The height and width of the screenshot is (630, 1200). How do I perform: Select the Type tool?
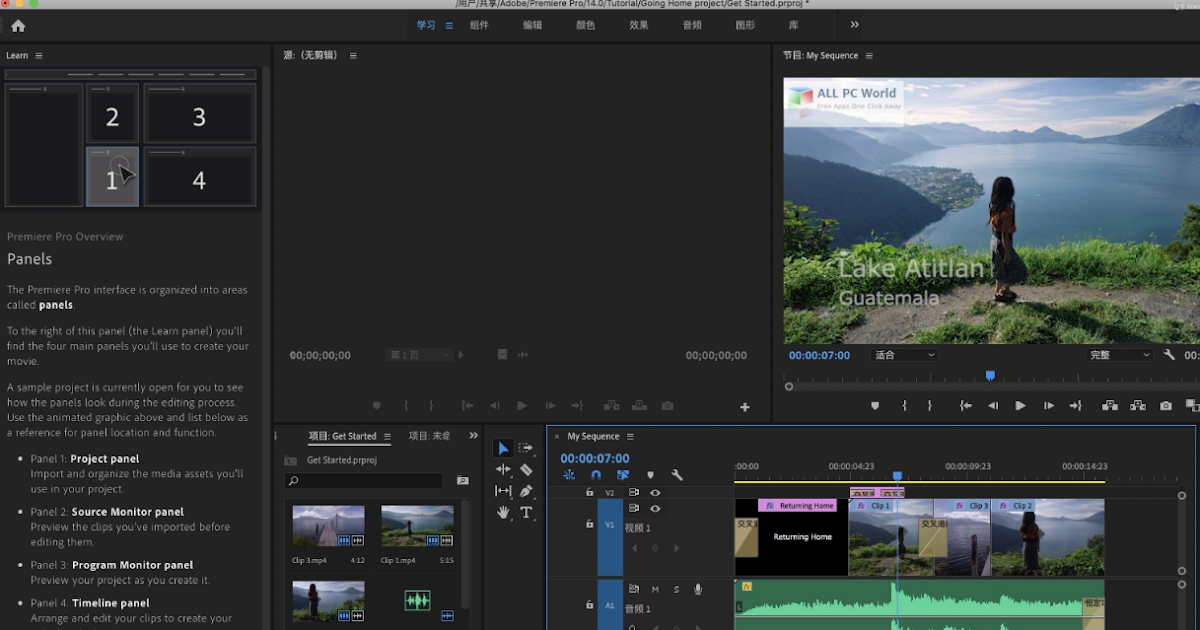coord(527,512)
